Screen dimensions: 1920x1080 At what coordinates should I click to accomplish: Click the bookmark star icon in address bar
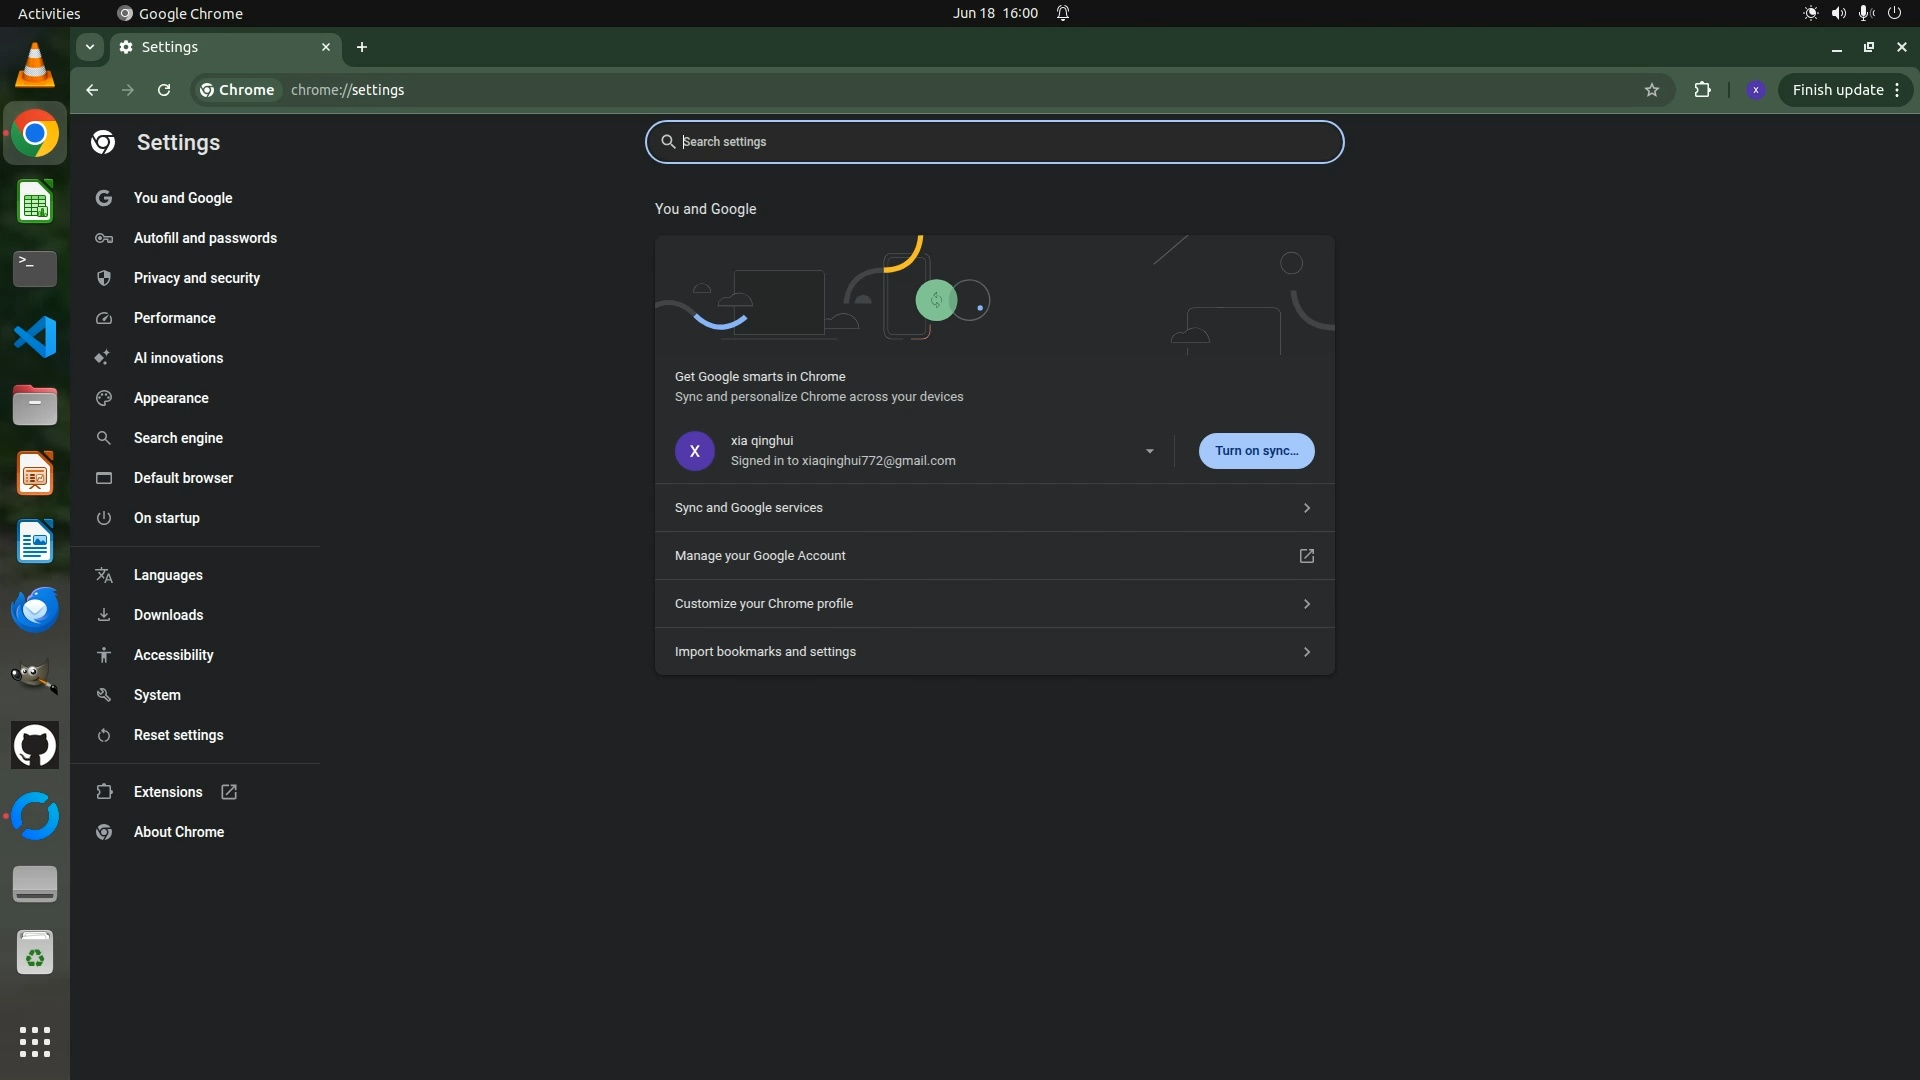(1652, 90)
